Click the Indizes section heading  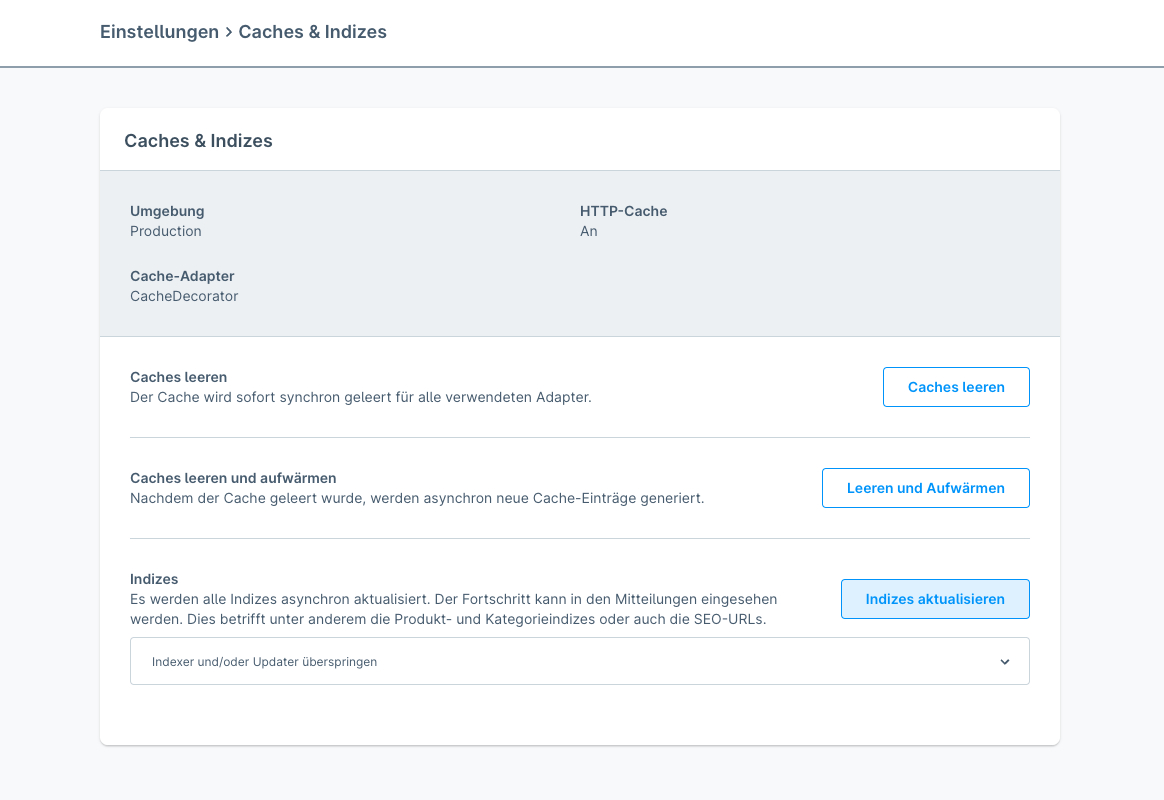coord(154,579)
